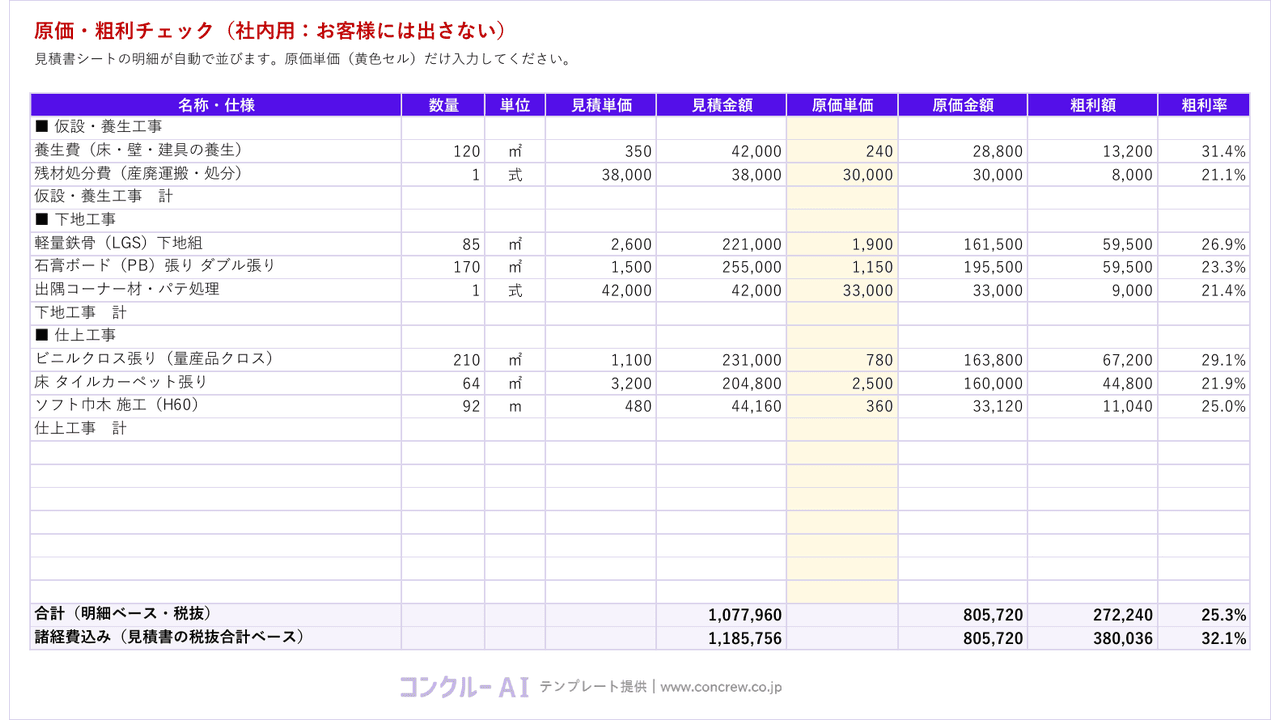Screen dimensions: 1280x720
Task: Select gross profit 13,200
Action: pyautogui.click(x=1092, y=151)
